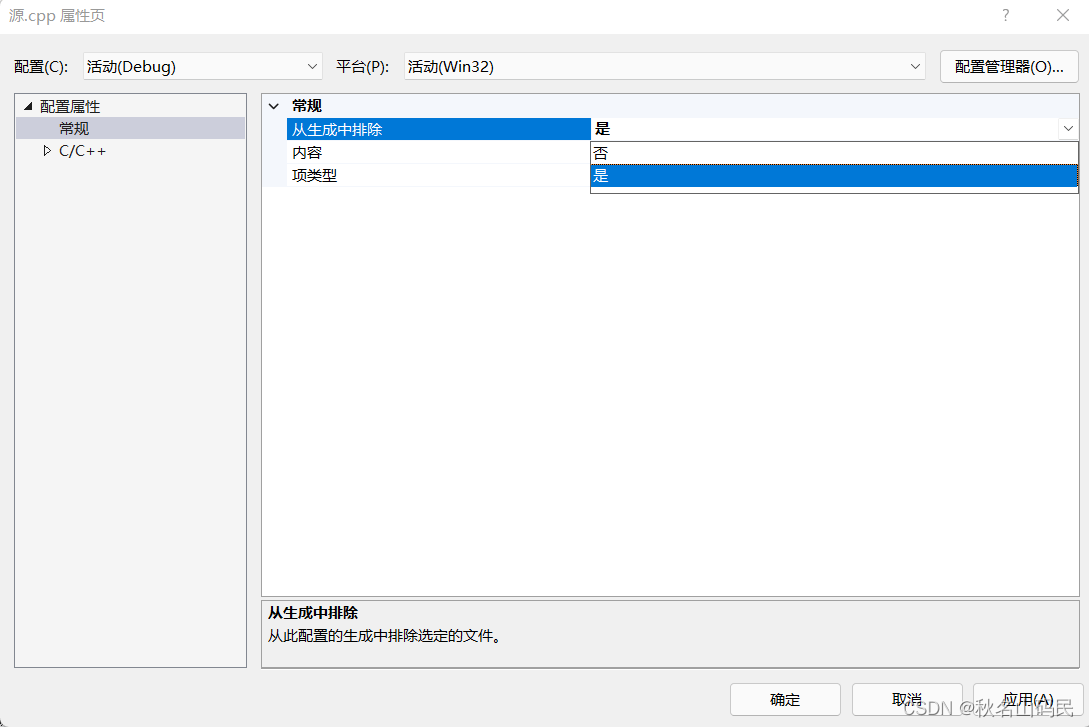Select 常规 in the left tree panel
Viewport: 1089px width, 727px height.
tap(73, 128)
